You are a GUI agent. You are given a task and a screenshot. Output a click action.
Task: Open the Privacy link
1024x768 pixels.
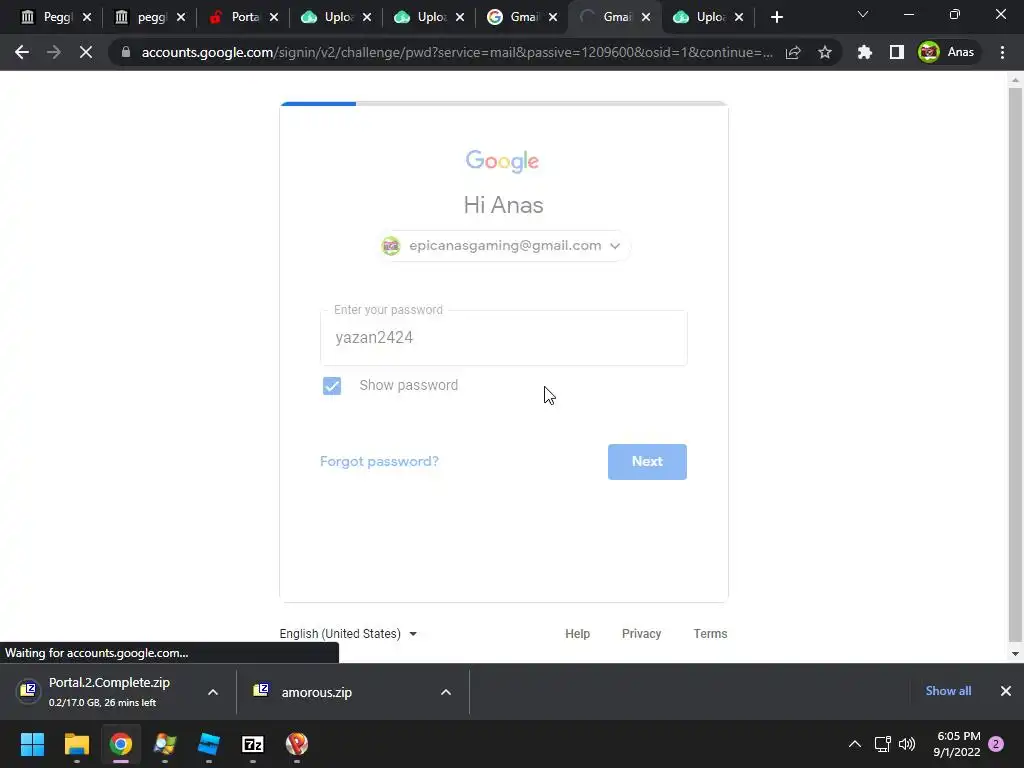click(x=641, y=633)
